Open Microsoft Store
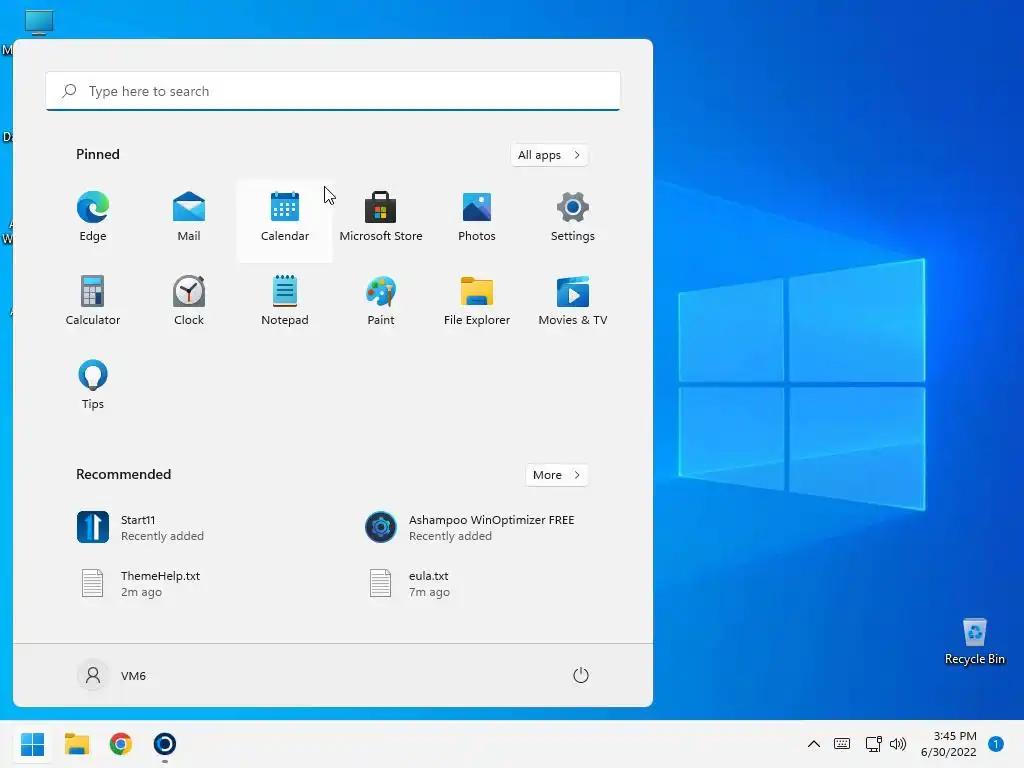The image size is (1024, 768). 381,217
